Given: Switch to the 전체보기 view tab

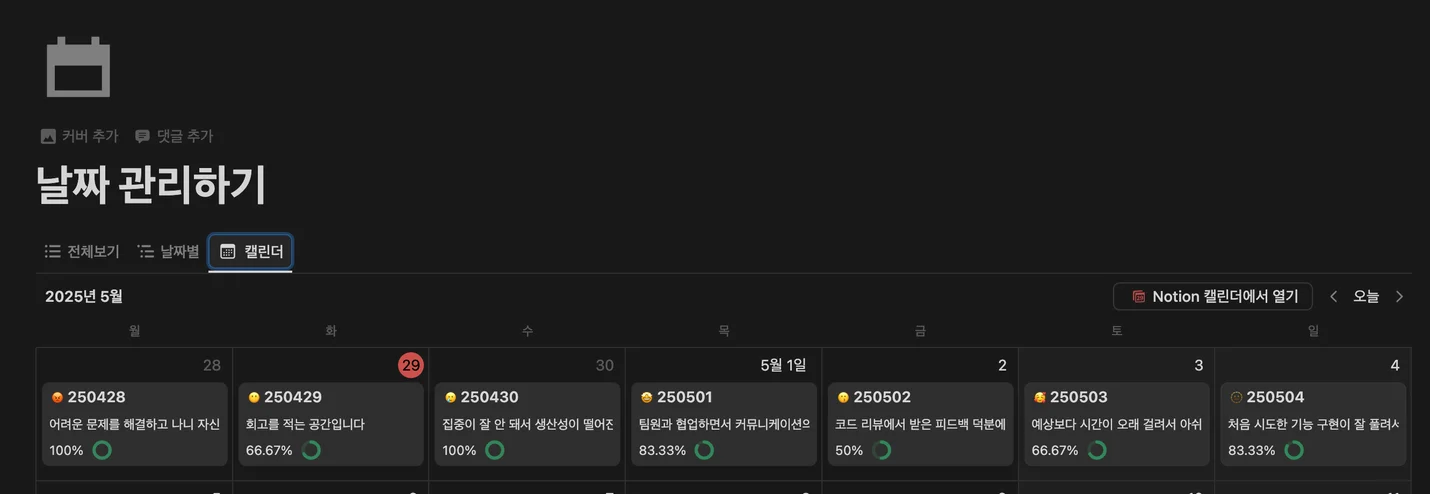Looking at the screenshot, I should click(x=82, y=251).
